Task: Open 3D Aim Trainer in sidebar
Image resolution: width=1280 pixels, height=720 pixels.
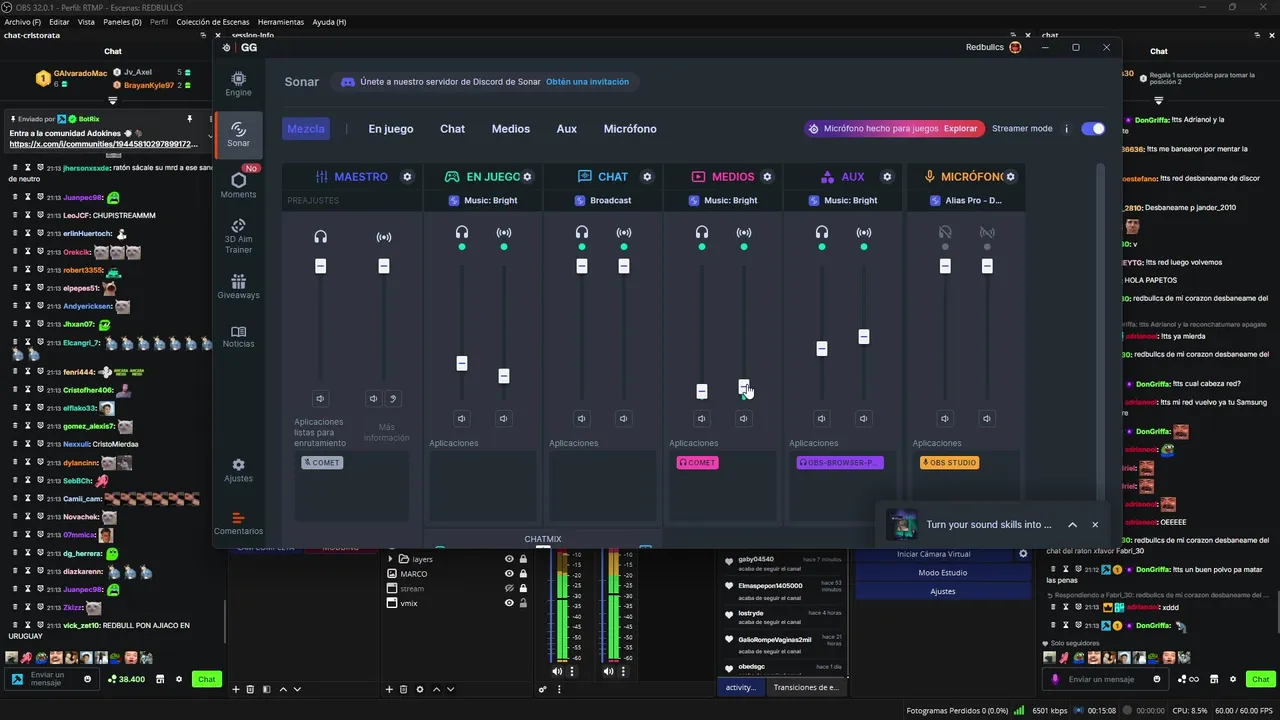Action: click(x=238, y=236)
